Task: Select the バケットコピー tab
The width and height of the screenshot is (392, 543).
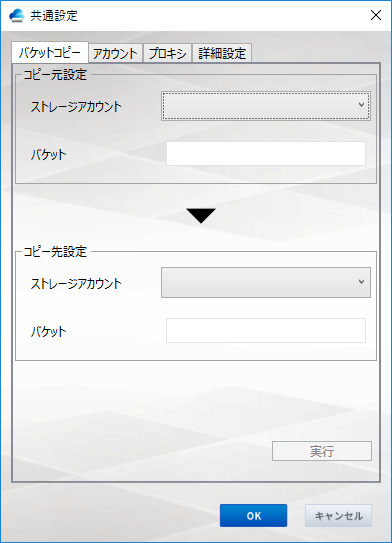Action: pyautogui.click(x=50, y=53)
